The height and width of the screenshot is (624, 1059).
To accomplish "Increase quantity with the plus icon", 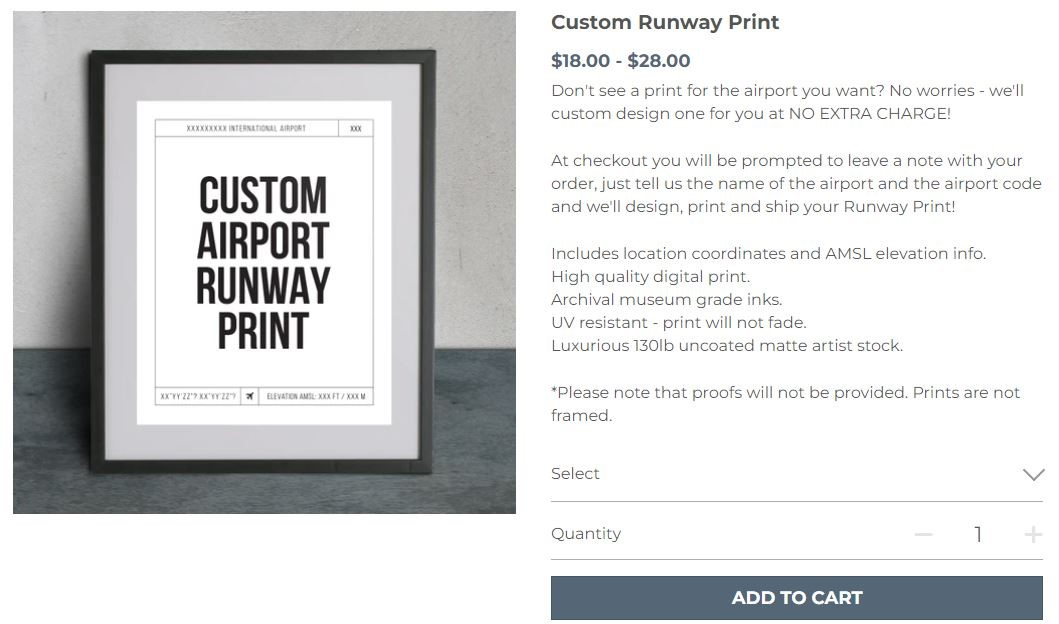I will point(1033,535).
